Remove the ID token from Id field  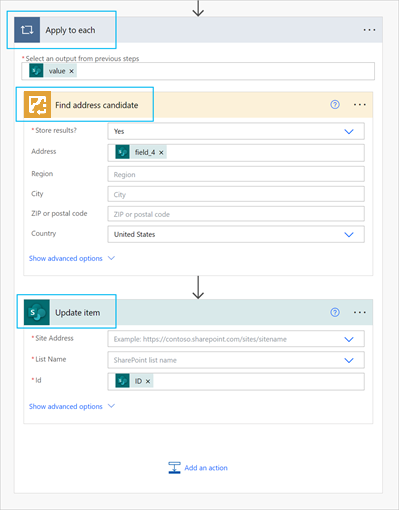tap(148, 381)
